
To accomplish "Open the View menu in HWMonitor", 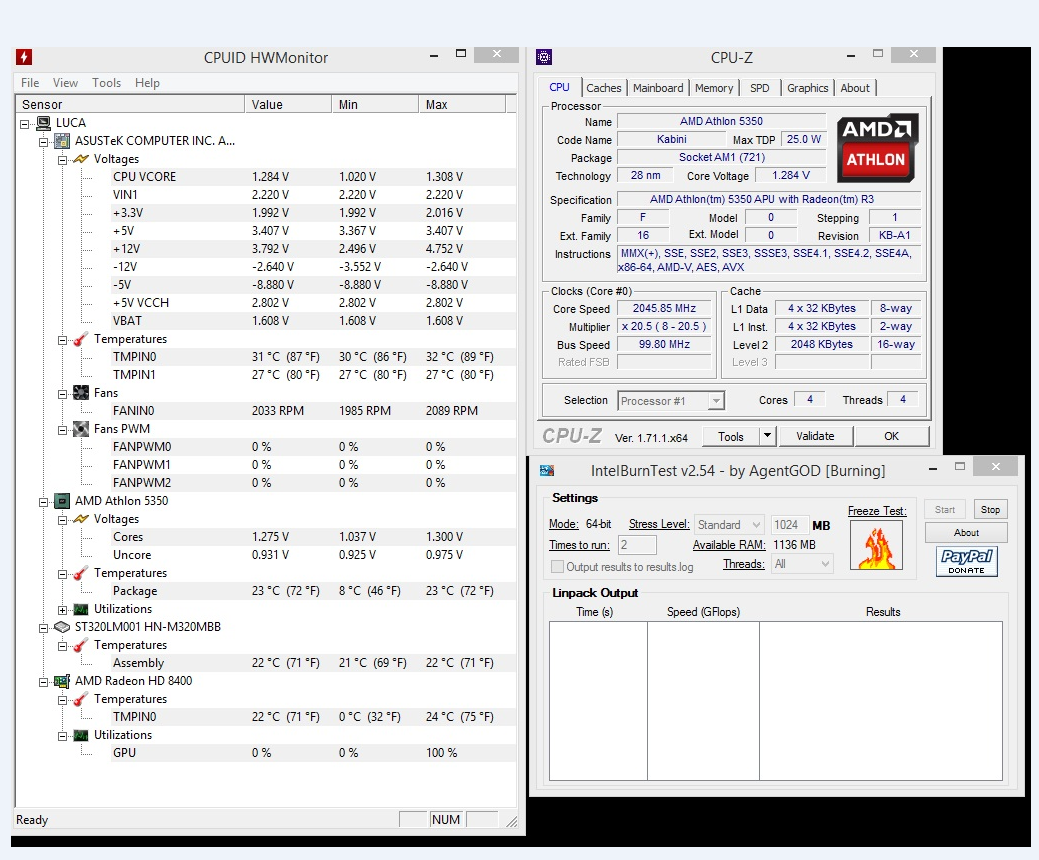I will (65, 83).
